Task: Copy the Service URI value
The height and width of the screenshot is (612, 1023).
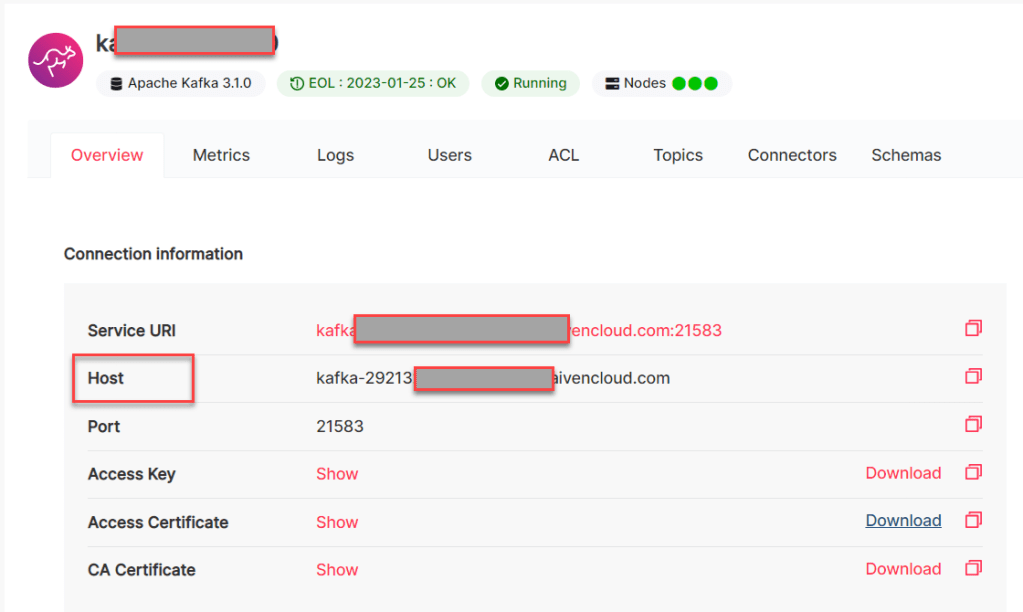Action: click(973, 329)
